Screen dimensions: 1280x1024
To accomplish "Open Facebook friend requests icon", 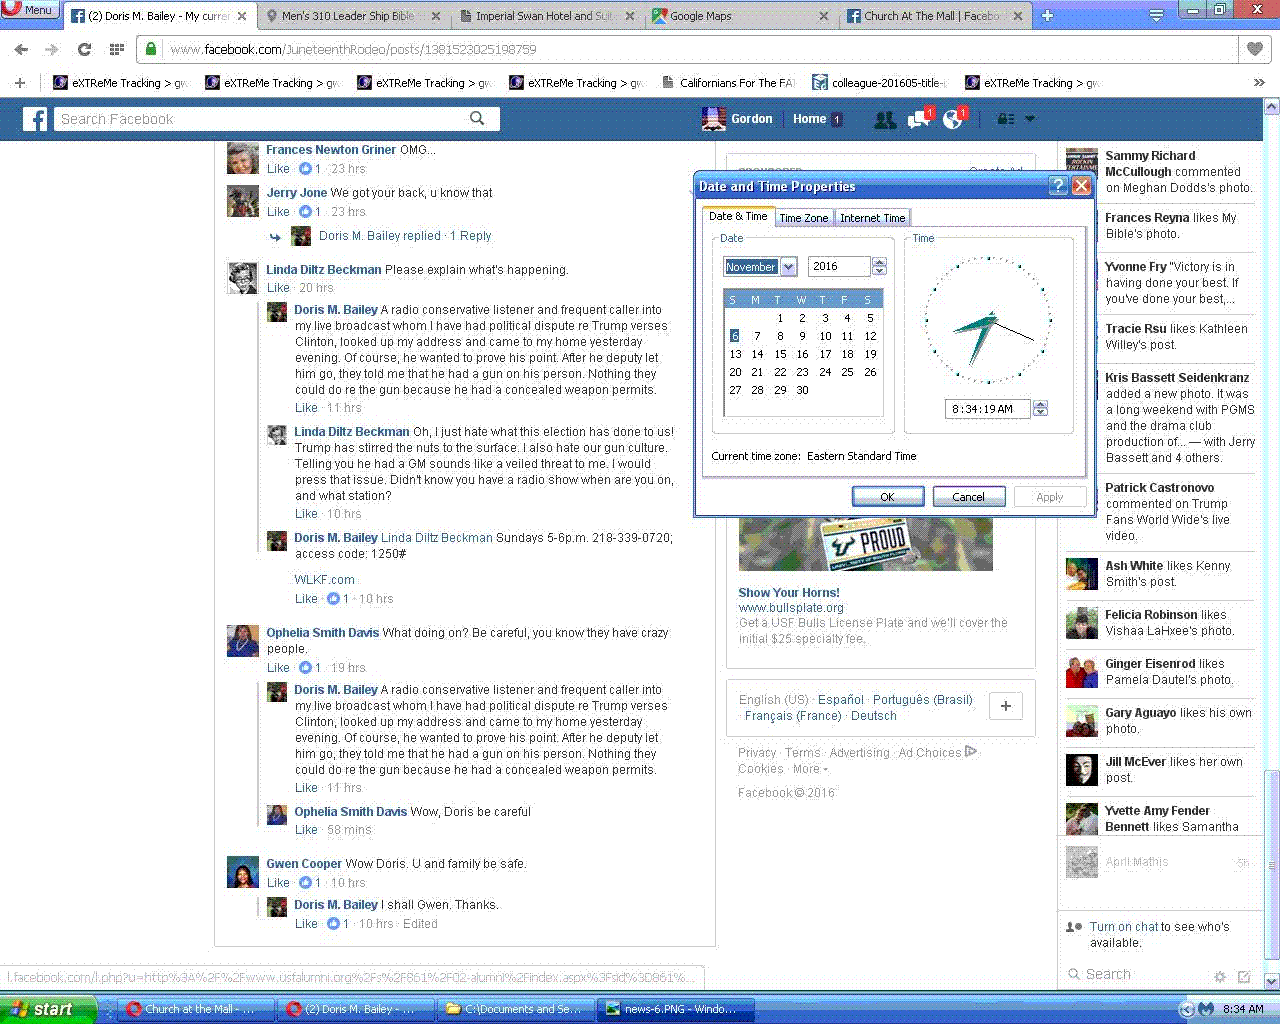I will point(884,119).
